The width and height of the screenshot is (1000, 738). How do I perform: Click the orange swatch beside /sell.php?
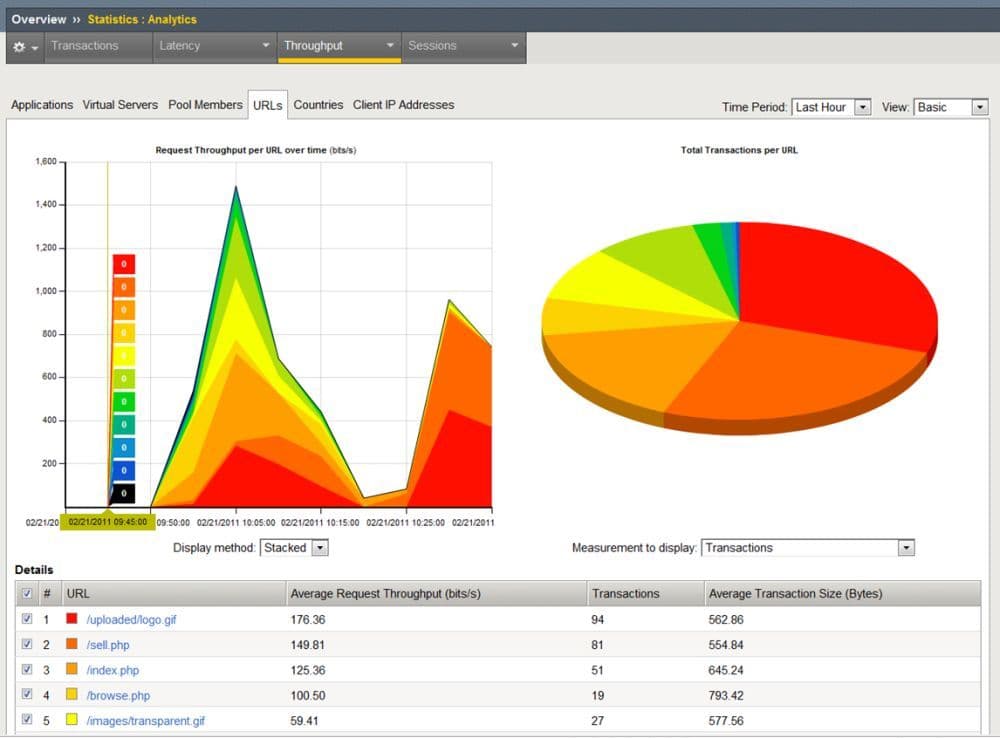click(72, 645)
